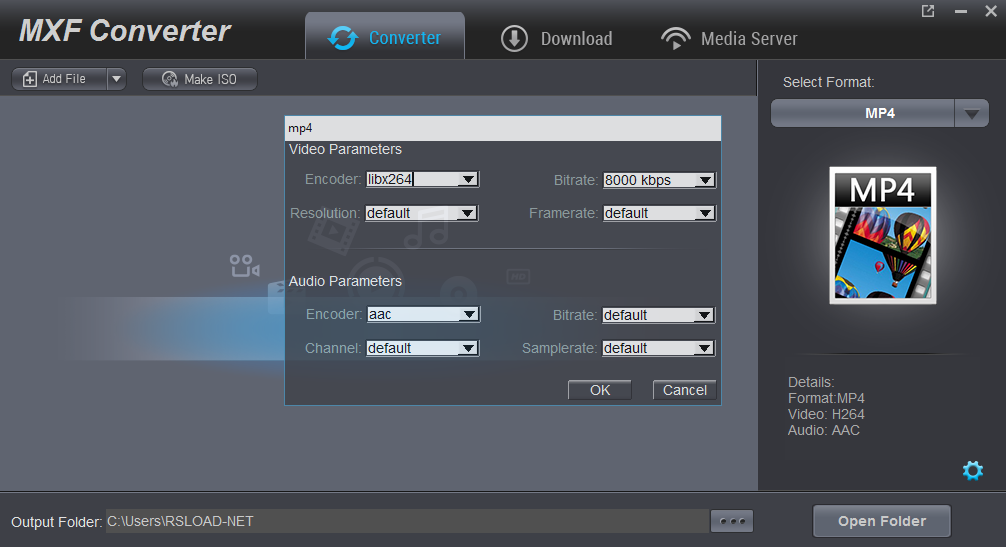The width and height of the screenshot is (1006, 547).
Task: Click the MP4 format thumbnail image
Action: [x=883, y=235]
